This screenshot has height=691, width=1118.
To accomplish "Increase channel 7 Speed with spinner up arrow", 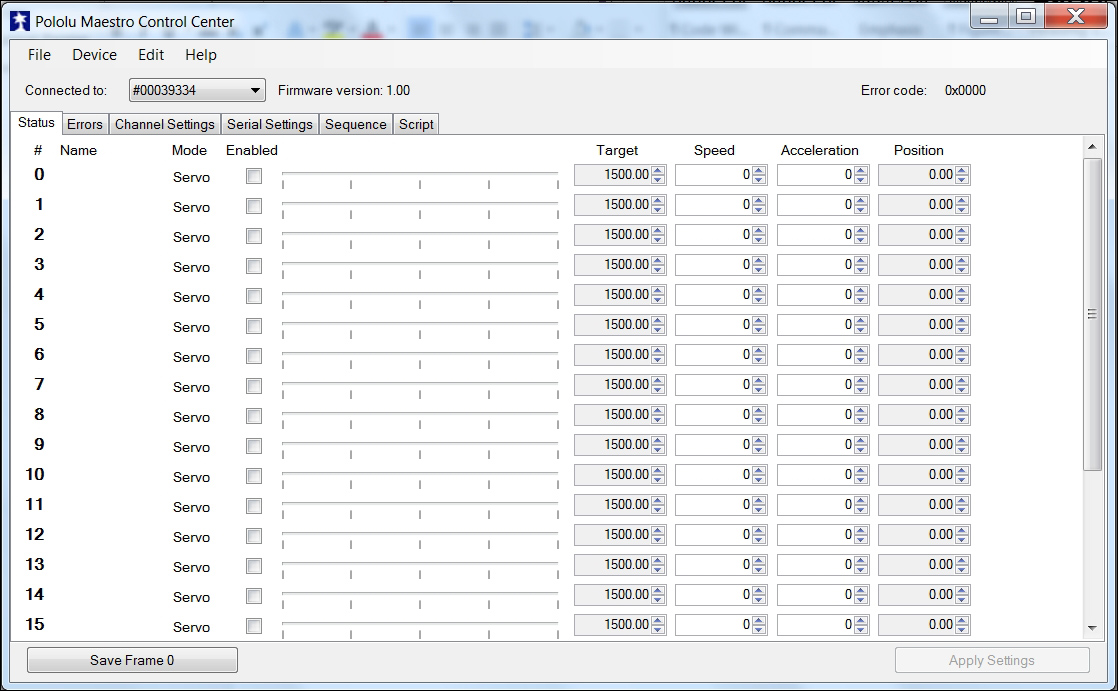I will click(x=759, y=381).
